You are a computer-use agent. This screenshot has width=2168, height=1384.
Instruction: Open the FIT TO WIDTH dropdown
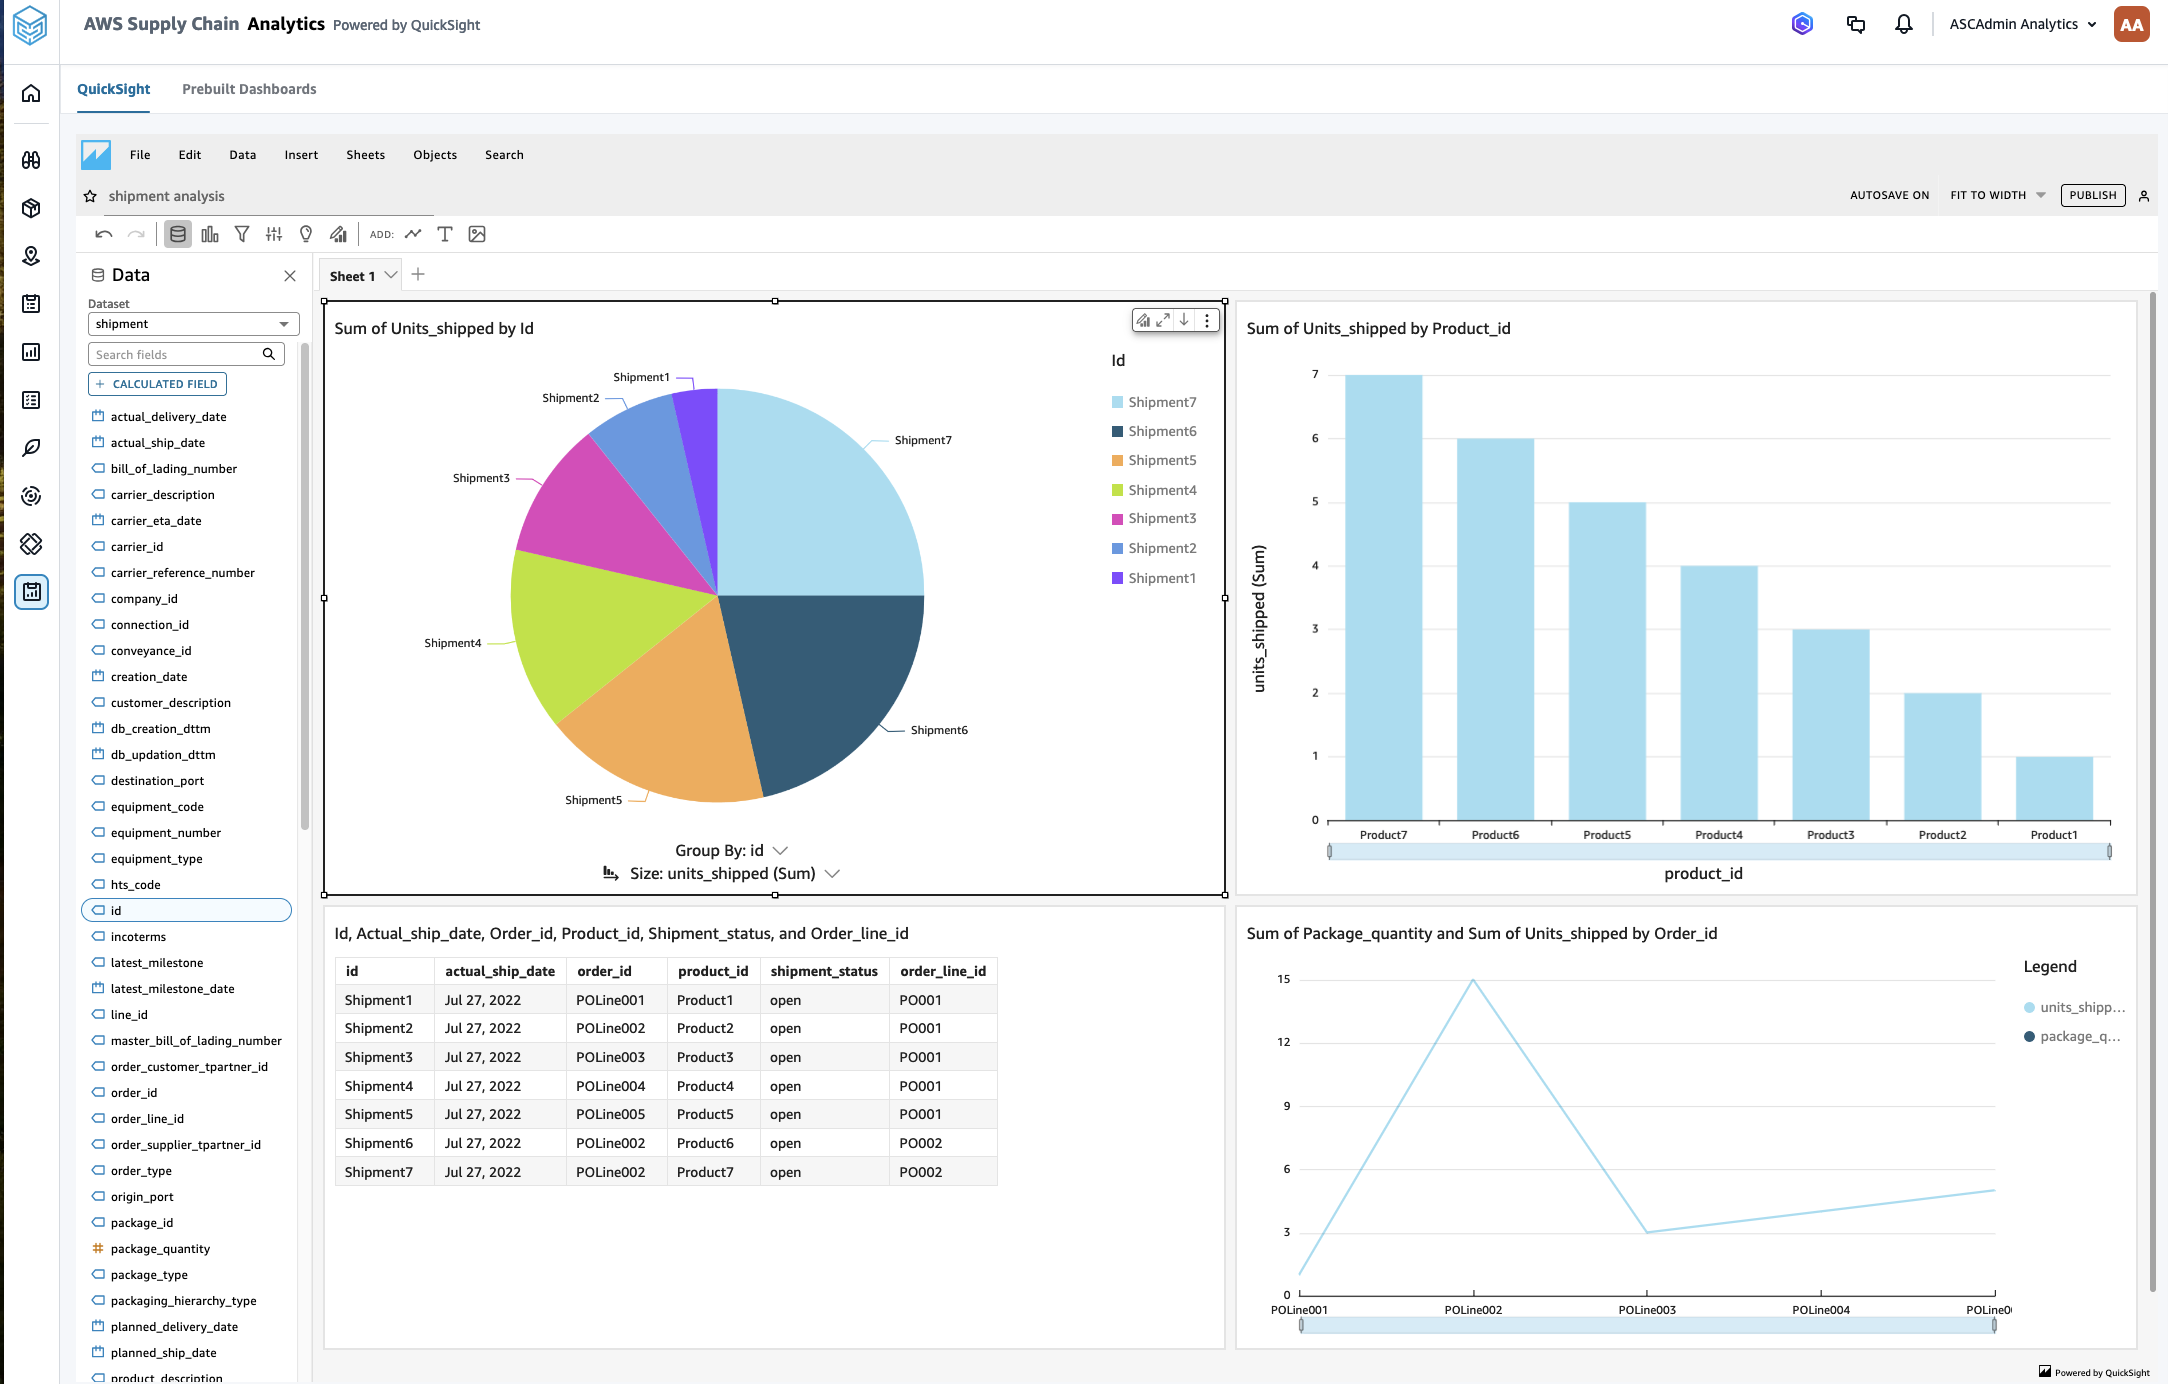(1996, 195)
